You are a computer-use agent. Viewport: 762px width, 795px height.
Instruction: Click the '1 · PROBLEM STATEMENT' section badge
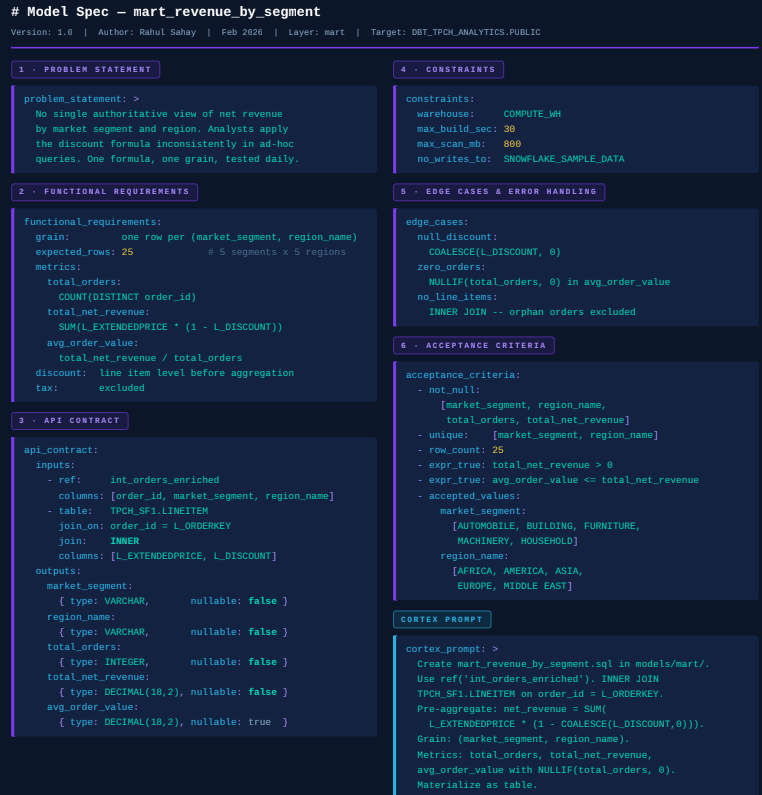[85, 69]
